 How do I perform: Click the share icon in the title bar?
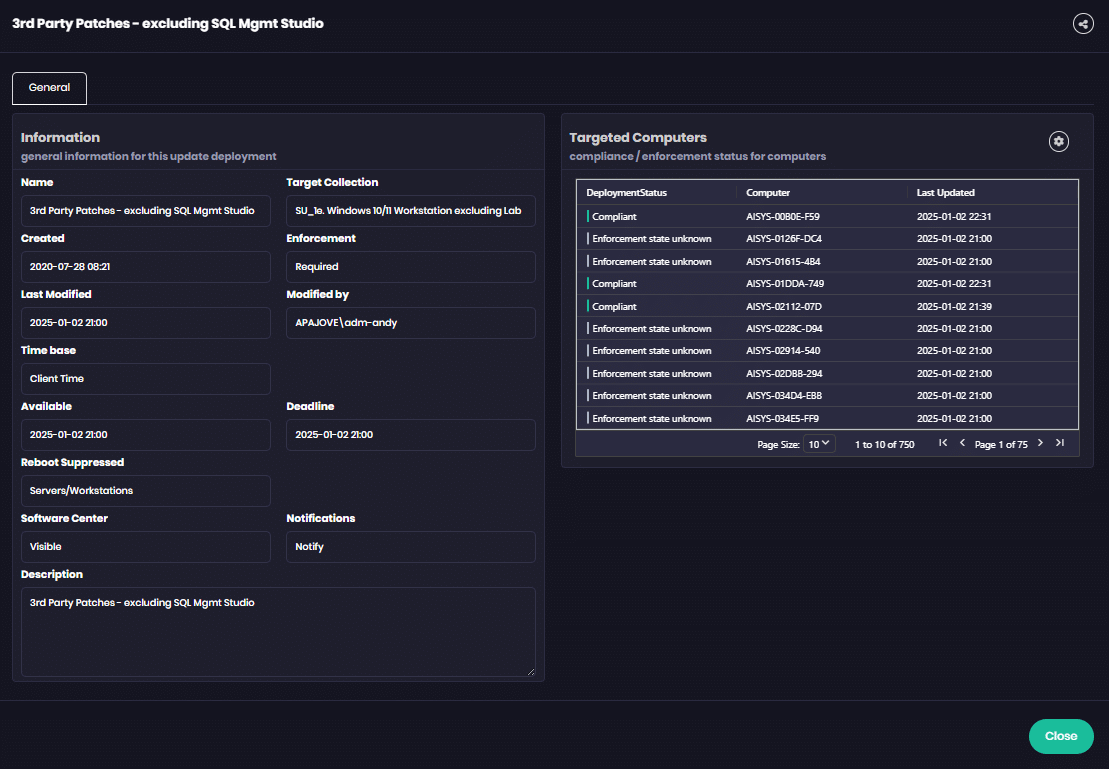pos(1083,24)
